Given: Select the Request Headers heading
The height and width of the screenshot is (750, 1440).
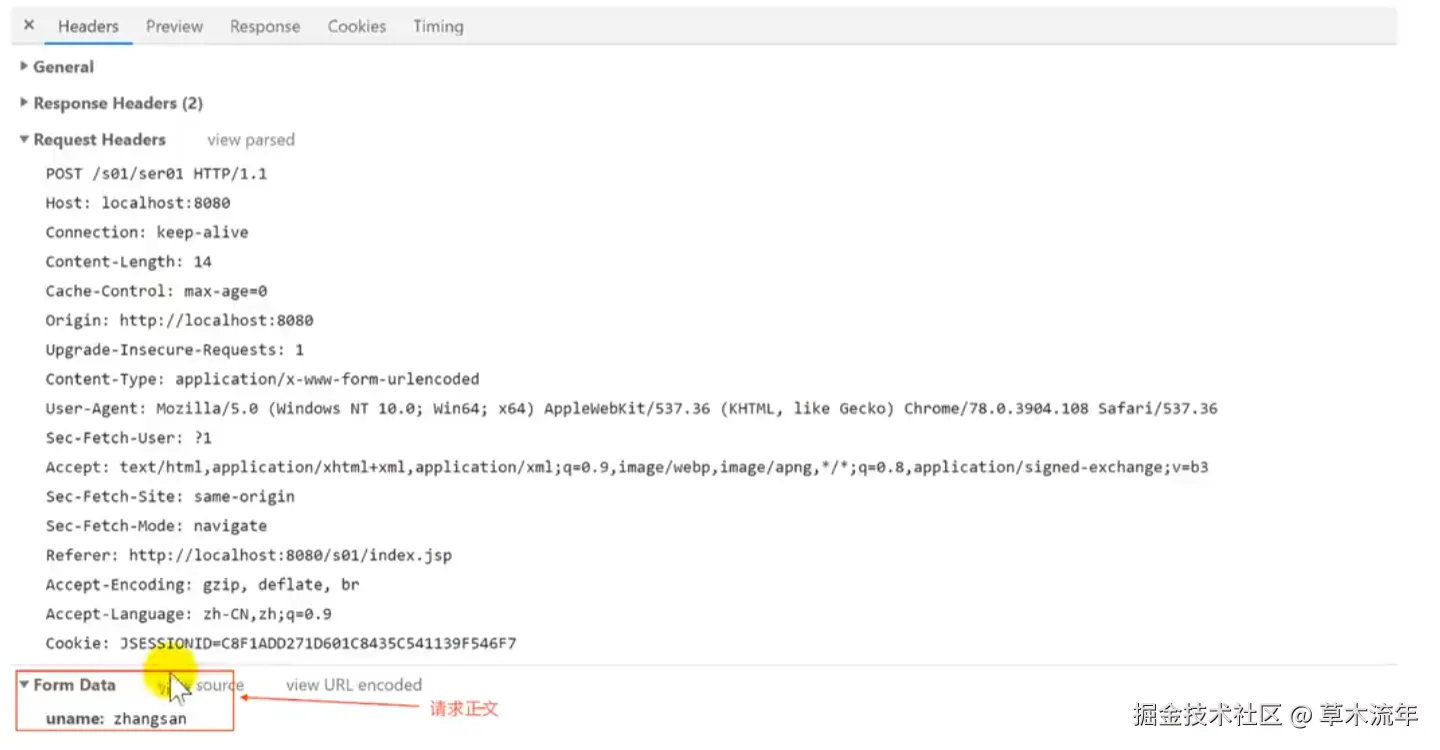Looking at the screenshot, I should 99,140.
